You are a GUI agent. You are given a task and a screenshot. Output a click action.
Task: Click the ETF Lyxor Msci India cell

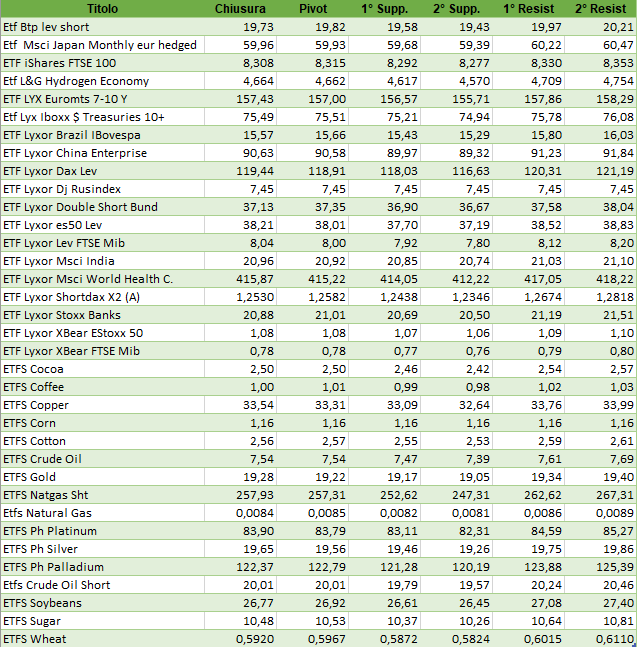point(102,261)
